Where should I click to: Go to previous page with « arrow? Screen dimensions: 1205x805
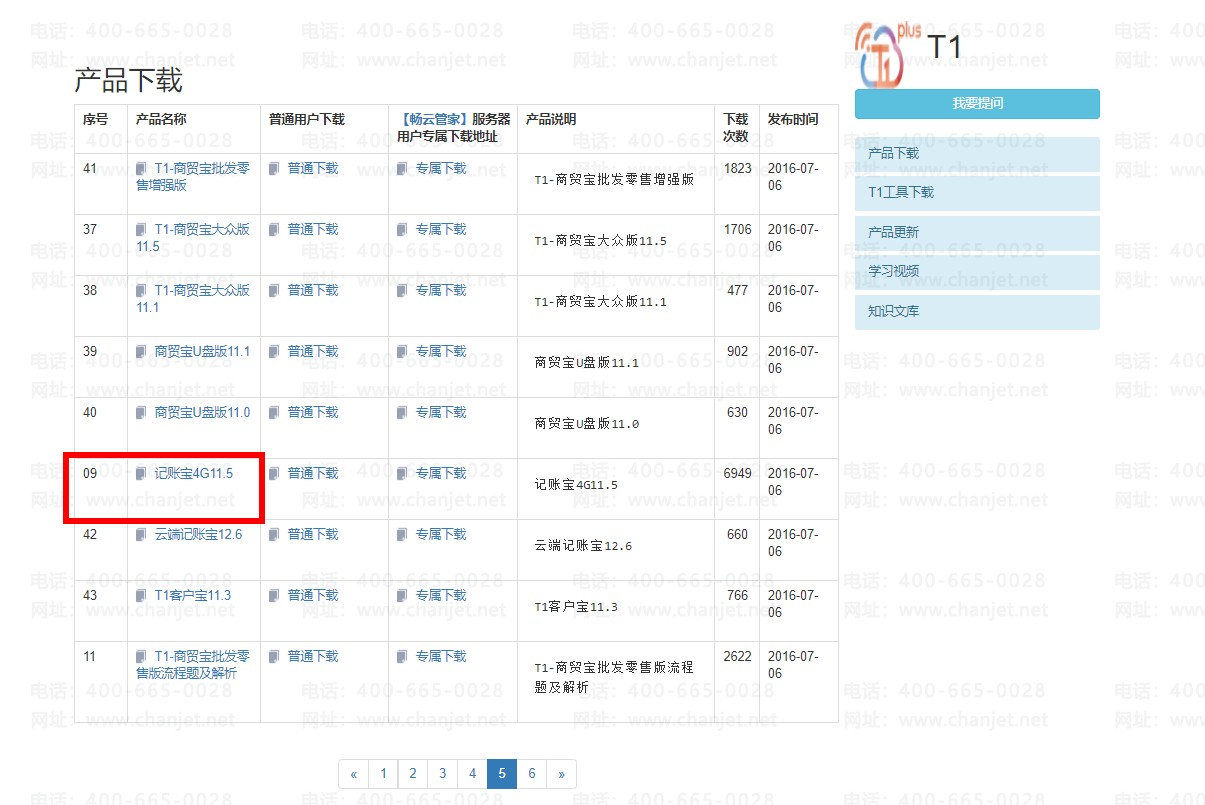353,774
